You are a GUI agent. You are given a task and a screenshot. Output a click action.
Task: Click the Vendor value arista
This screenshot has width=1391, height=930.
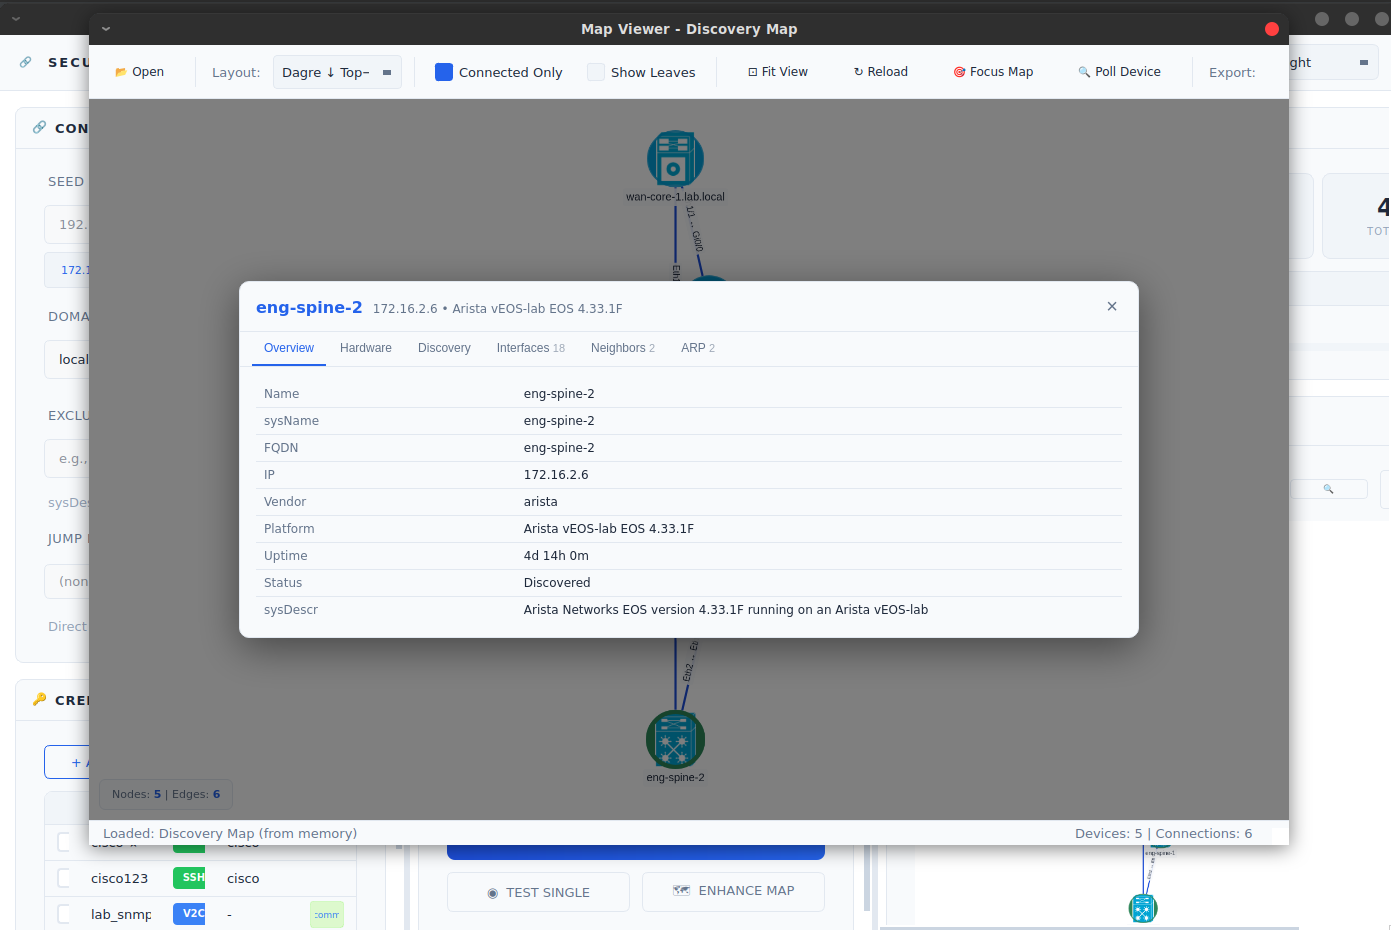(x=541, y=502)
